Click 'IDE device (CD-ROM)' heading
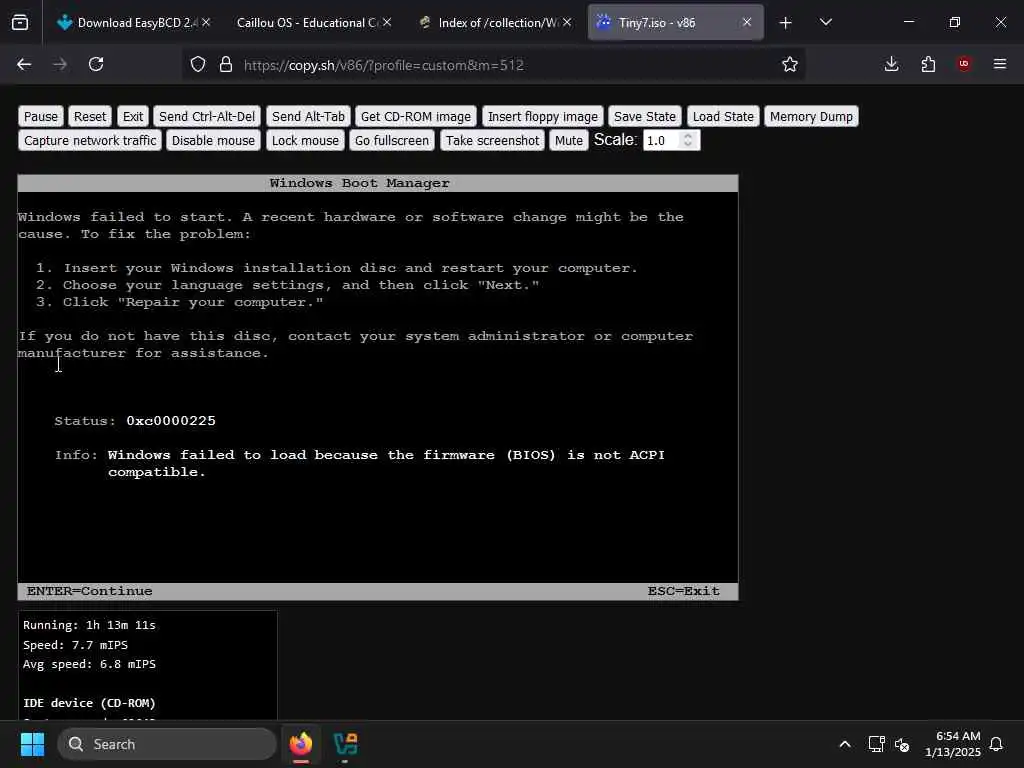Screen dimensions: 1024x768 coord(89,703)
